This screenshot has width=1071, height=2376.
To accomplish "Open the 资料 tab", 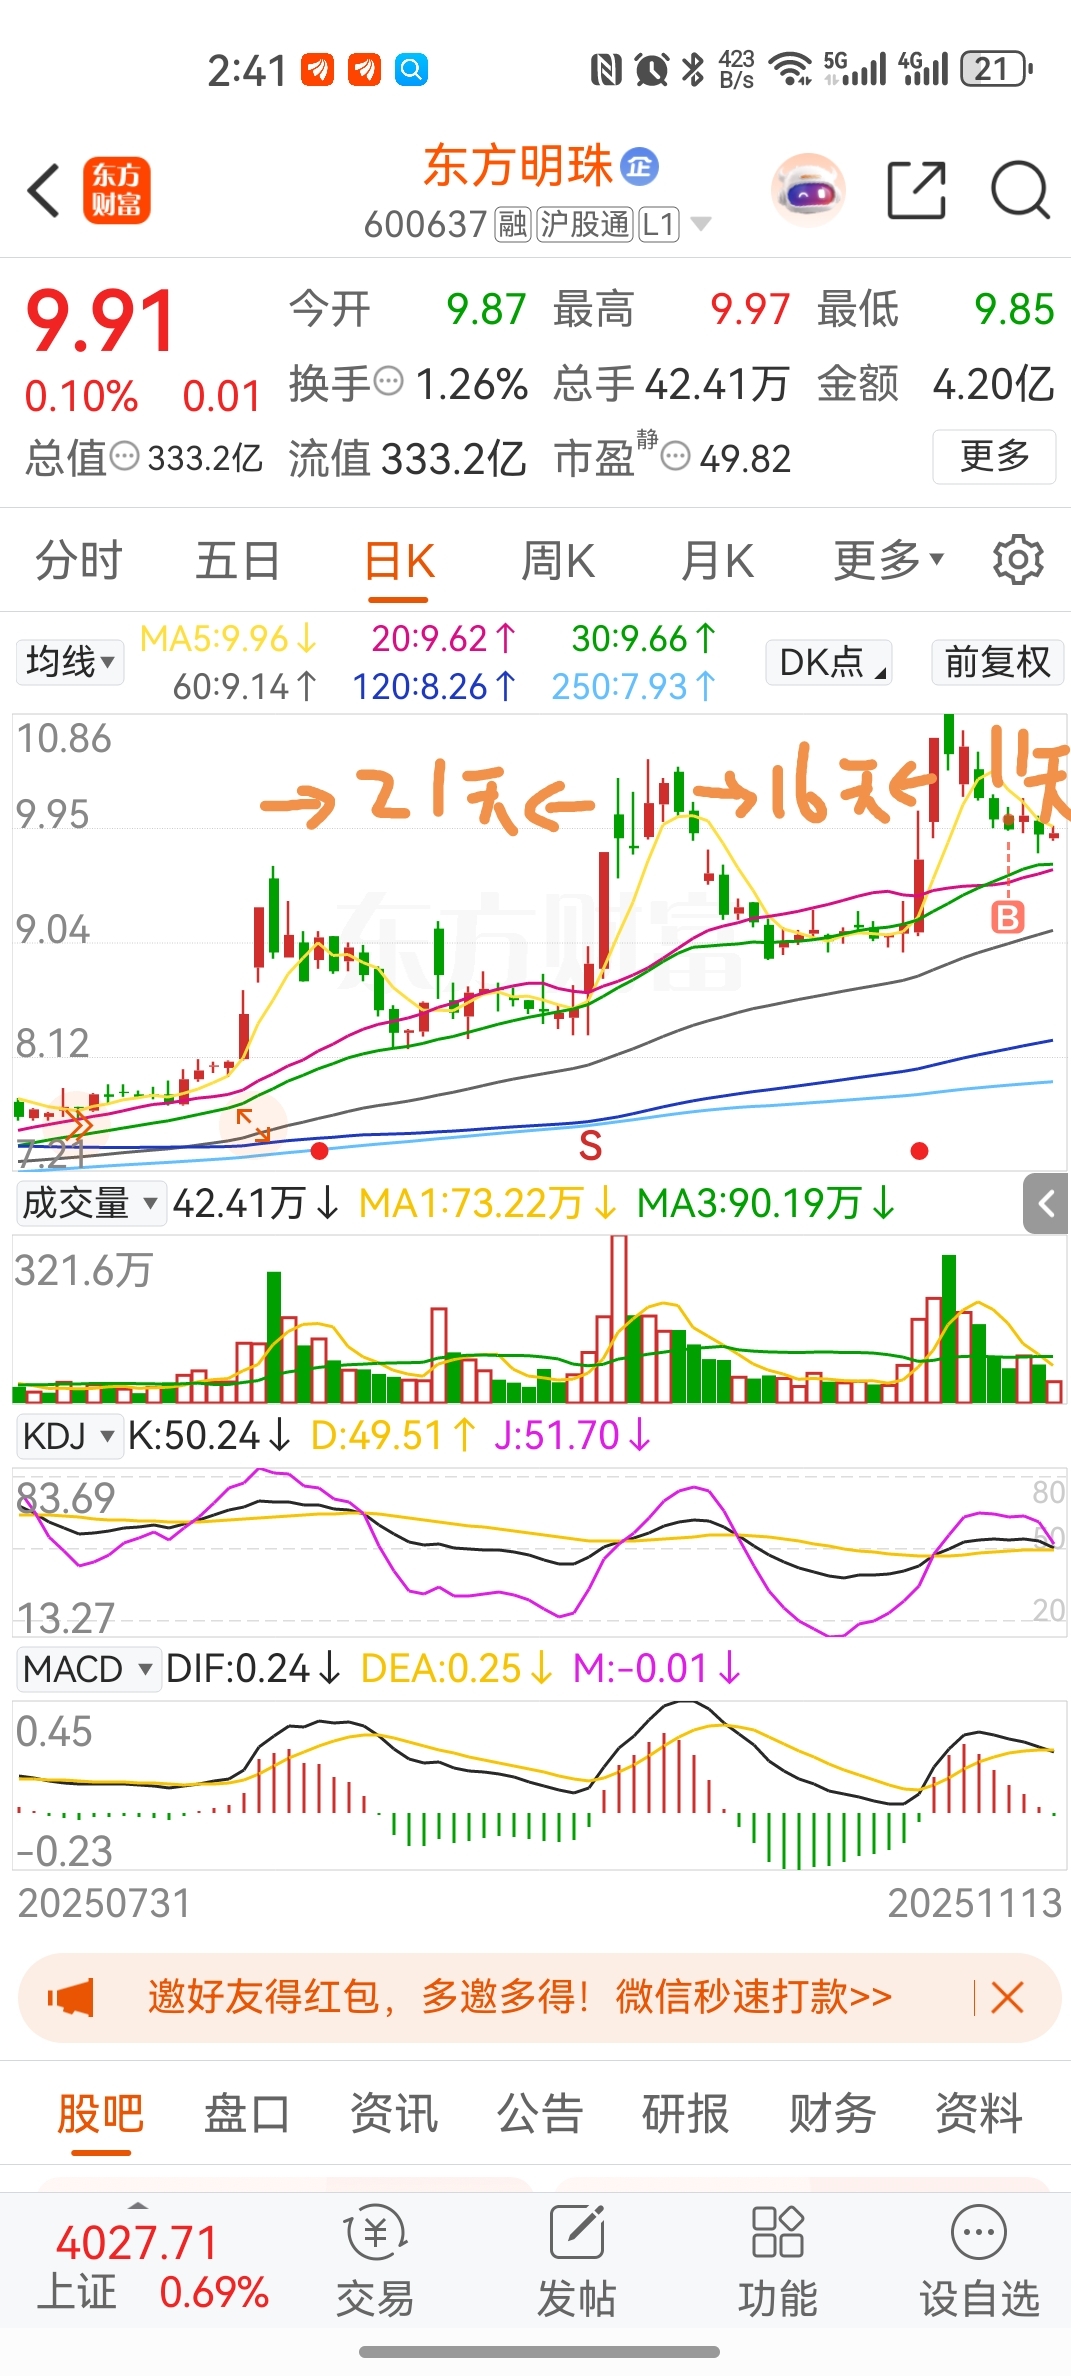I will [x=978, y=2114].
